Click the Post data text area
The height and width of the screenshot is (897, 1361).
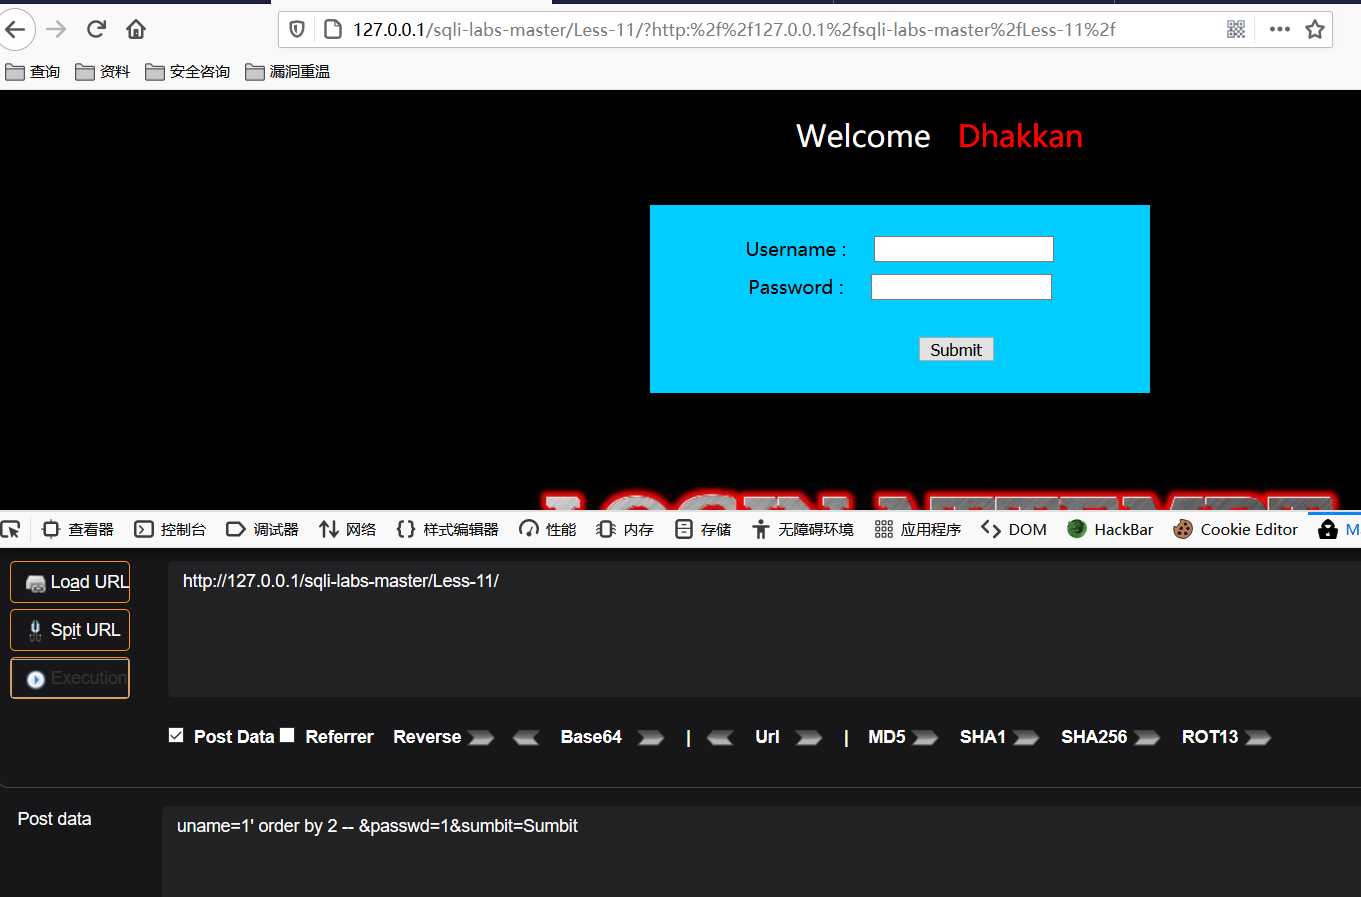click(x=761, y=851)
